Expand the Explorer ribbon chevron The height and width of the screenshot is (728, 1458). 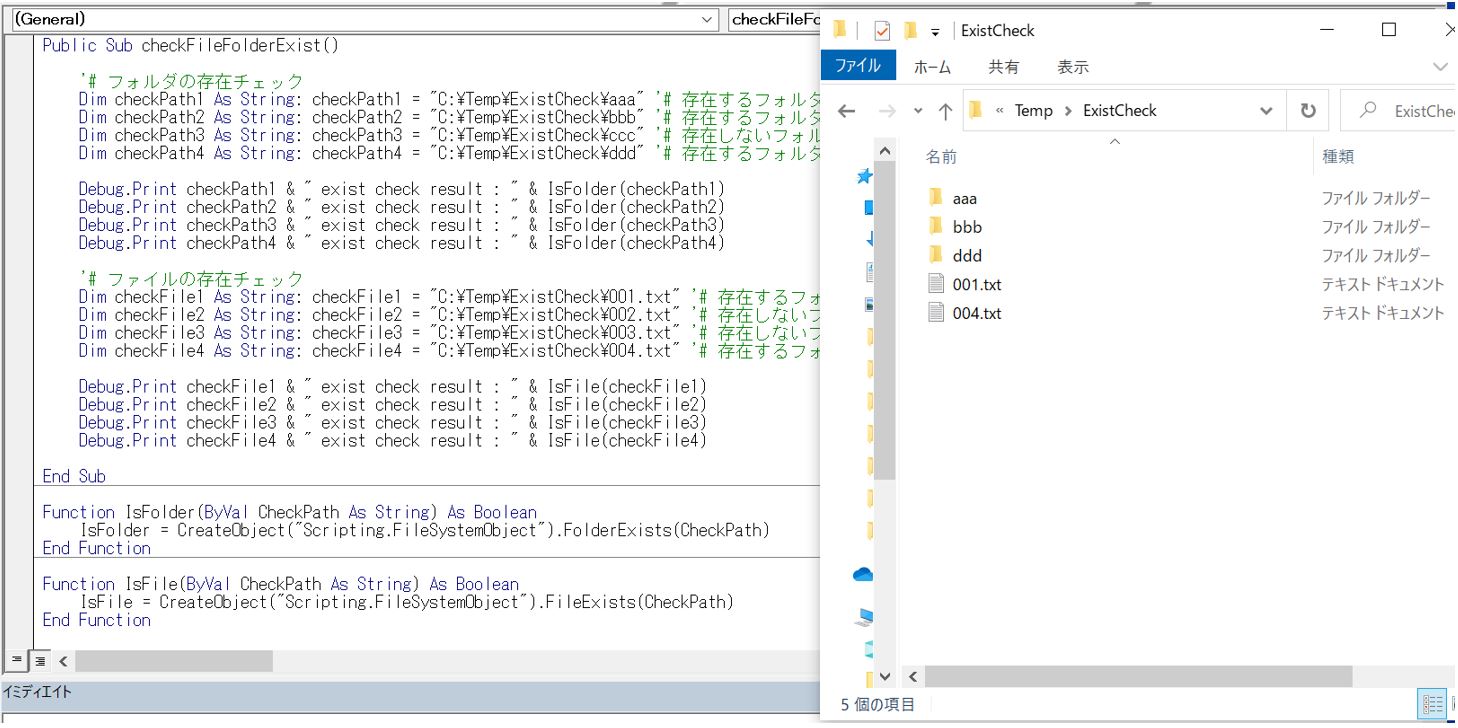[x=1440, y=67]
